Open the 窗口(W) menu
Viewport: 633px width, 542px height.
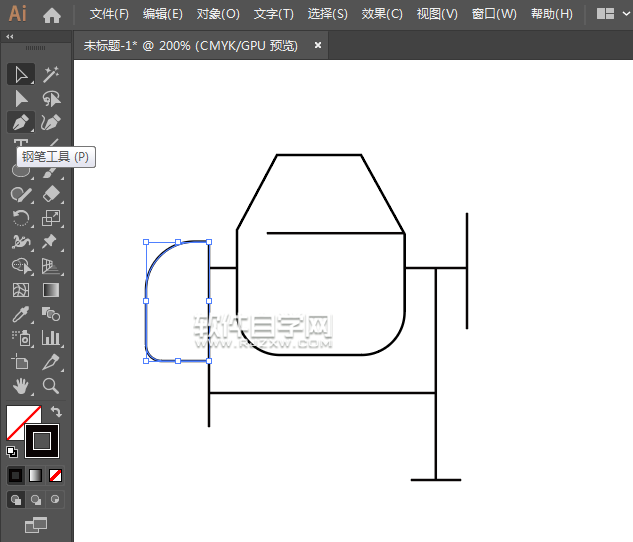493,14
